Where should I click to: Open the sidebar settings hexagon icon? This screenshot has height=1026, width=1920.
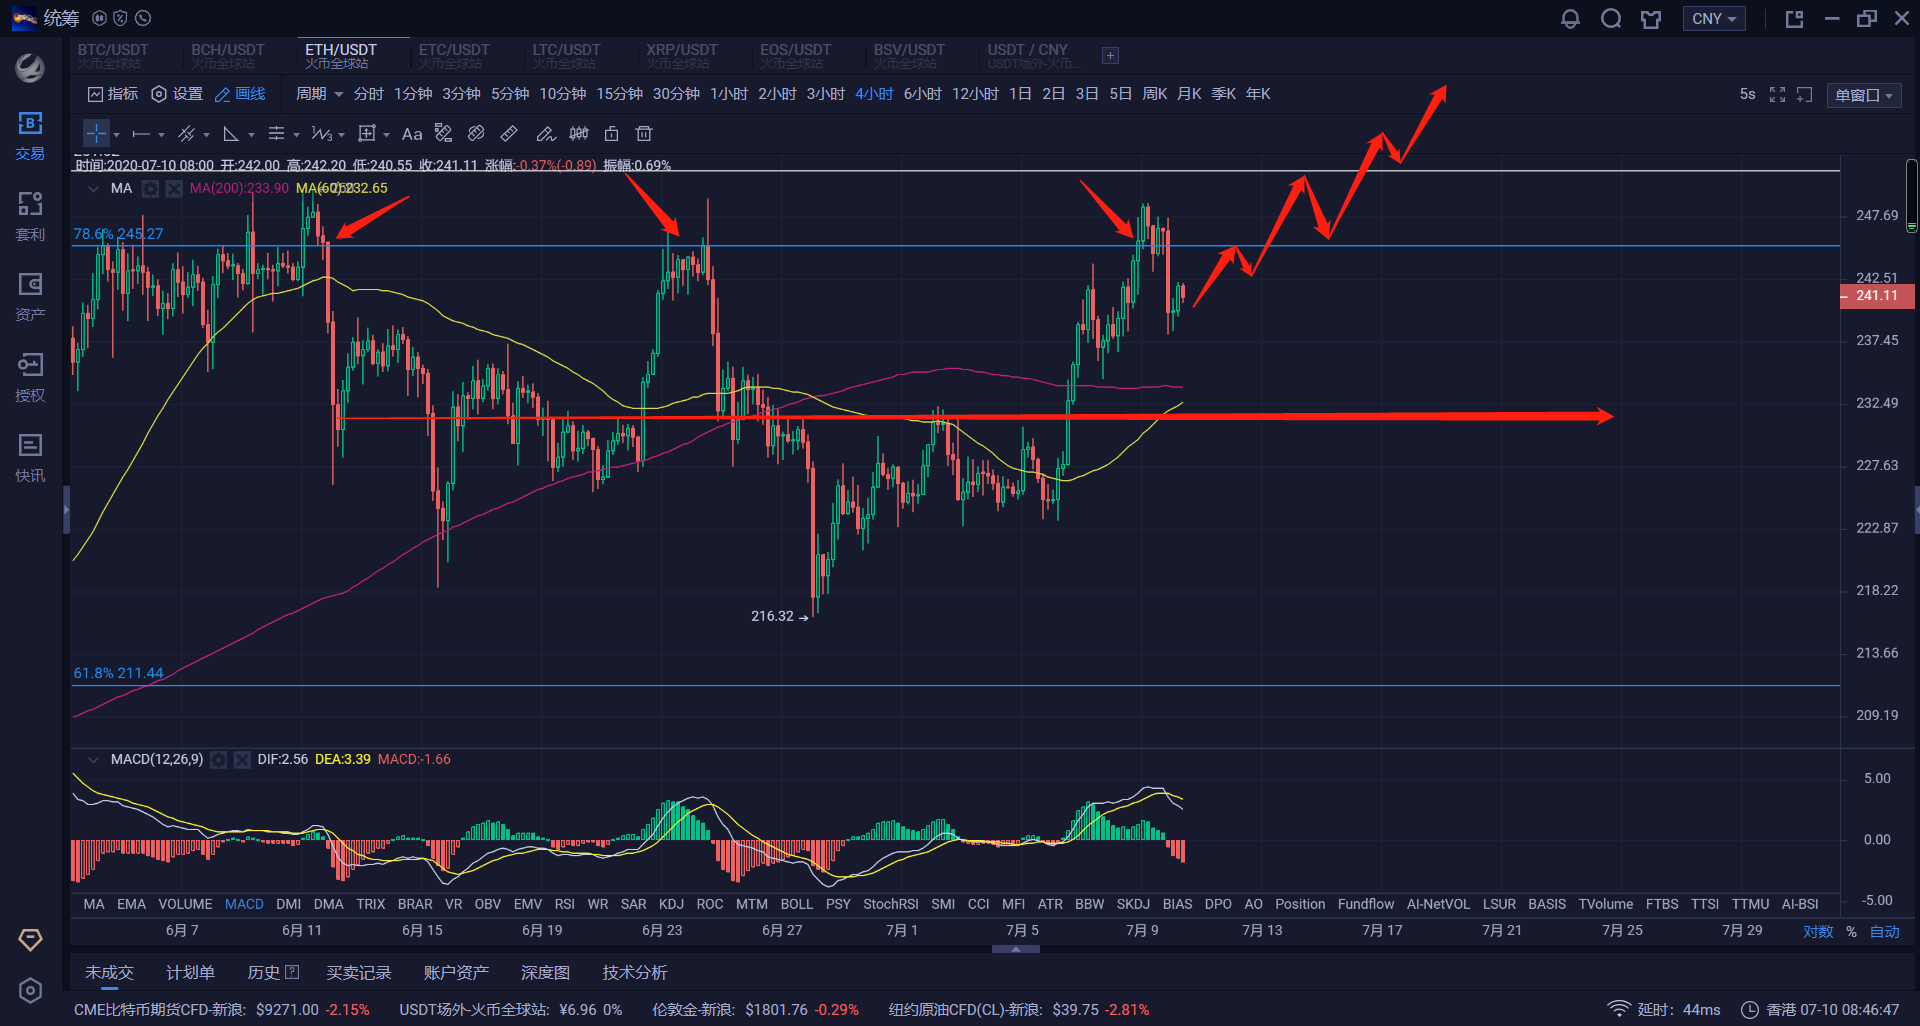30,990
